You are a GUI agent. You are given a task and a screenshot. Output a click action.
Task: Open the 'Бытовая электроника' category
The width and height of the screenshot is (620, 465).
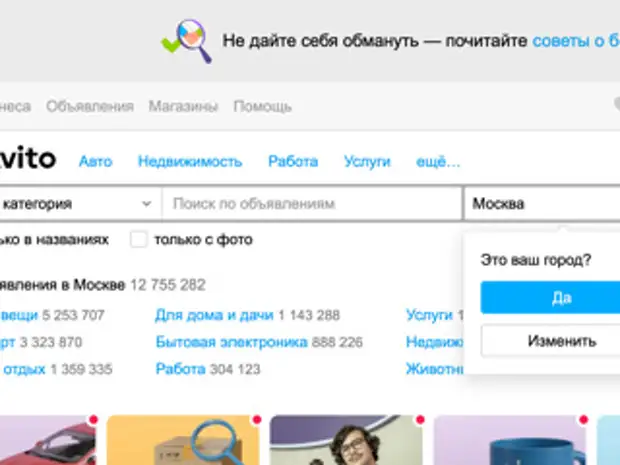tap(231, 342)
